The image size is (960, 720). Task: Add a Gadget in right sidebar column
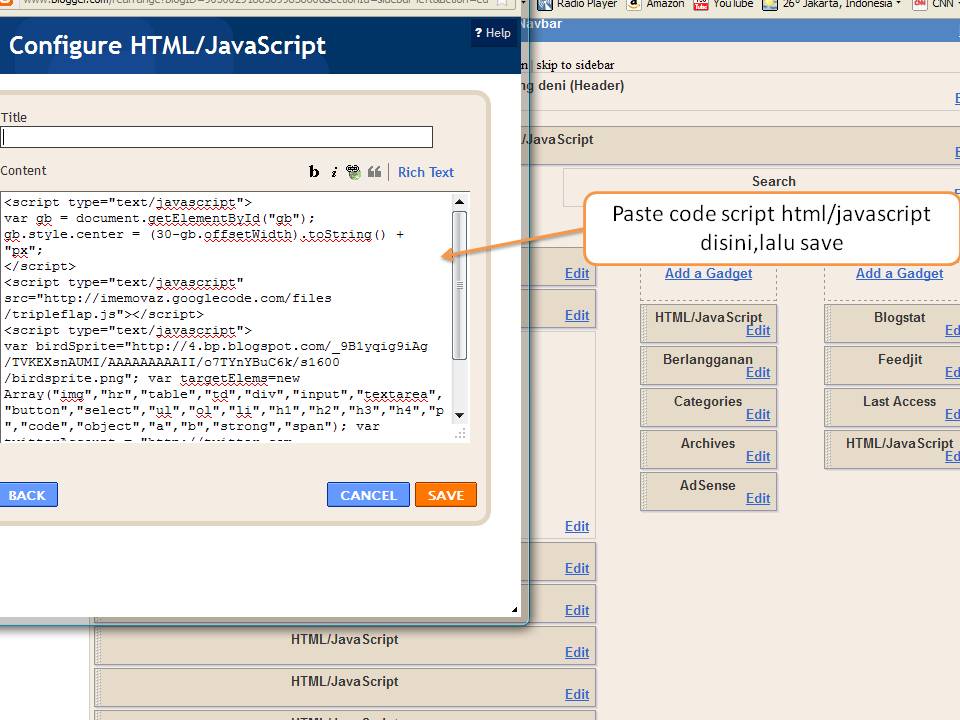[899, 274]
